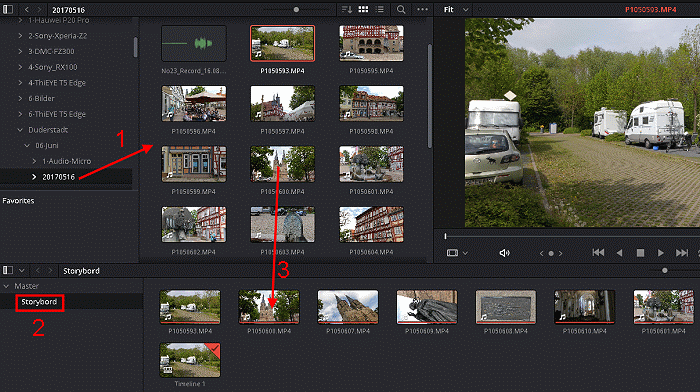Click the Storybord header label in media pool
Screen dimensions: 700x392
pos(81,271)
